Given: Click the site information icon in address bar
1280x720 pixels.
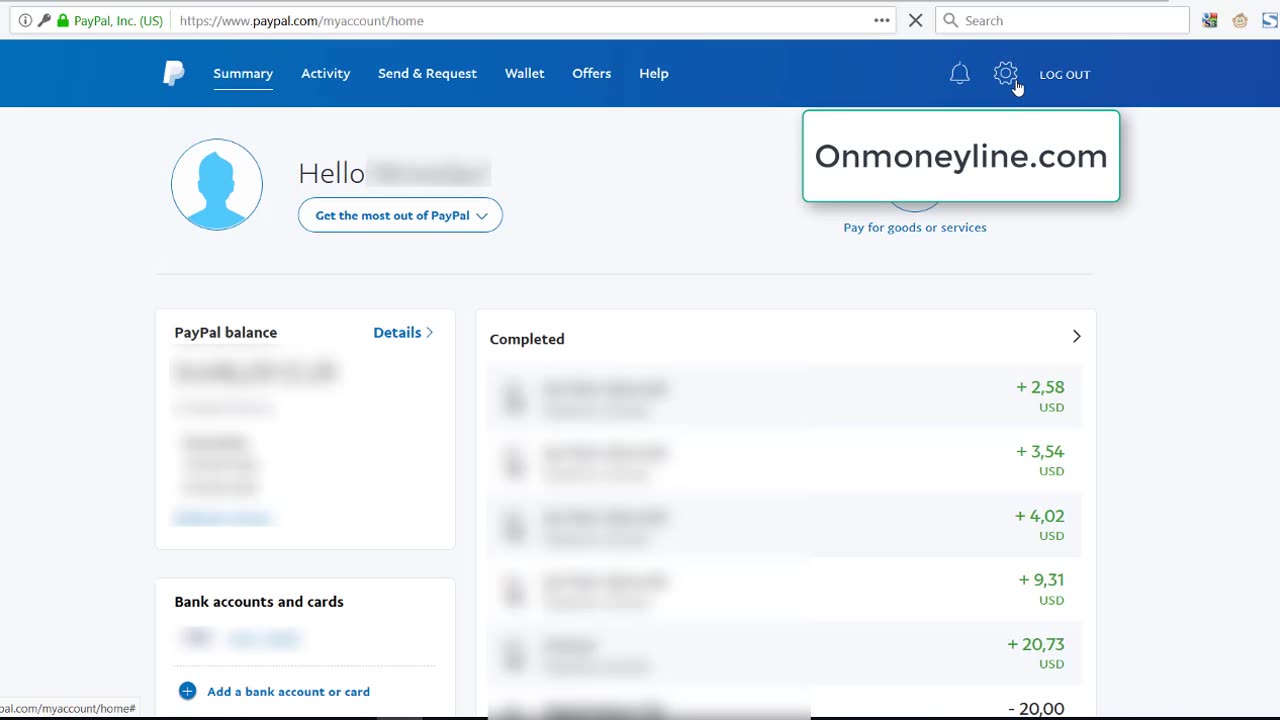Looking at the screenshot, I should 25,20.
